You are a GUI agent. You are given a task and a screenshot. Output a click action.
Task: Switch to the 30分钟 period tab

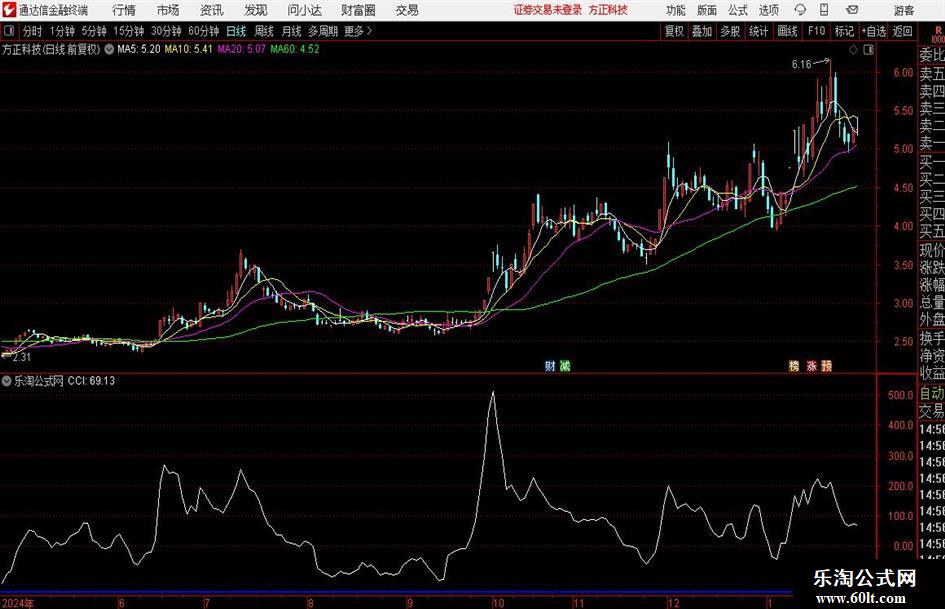[x=166, y=31]
